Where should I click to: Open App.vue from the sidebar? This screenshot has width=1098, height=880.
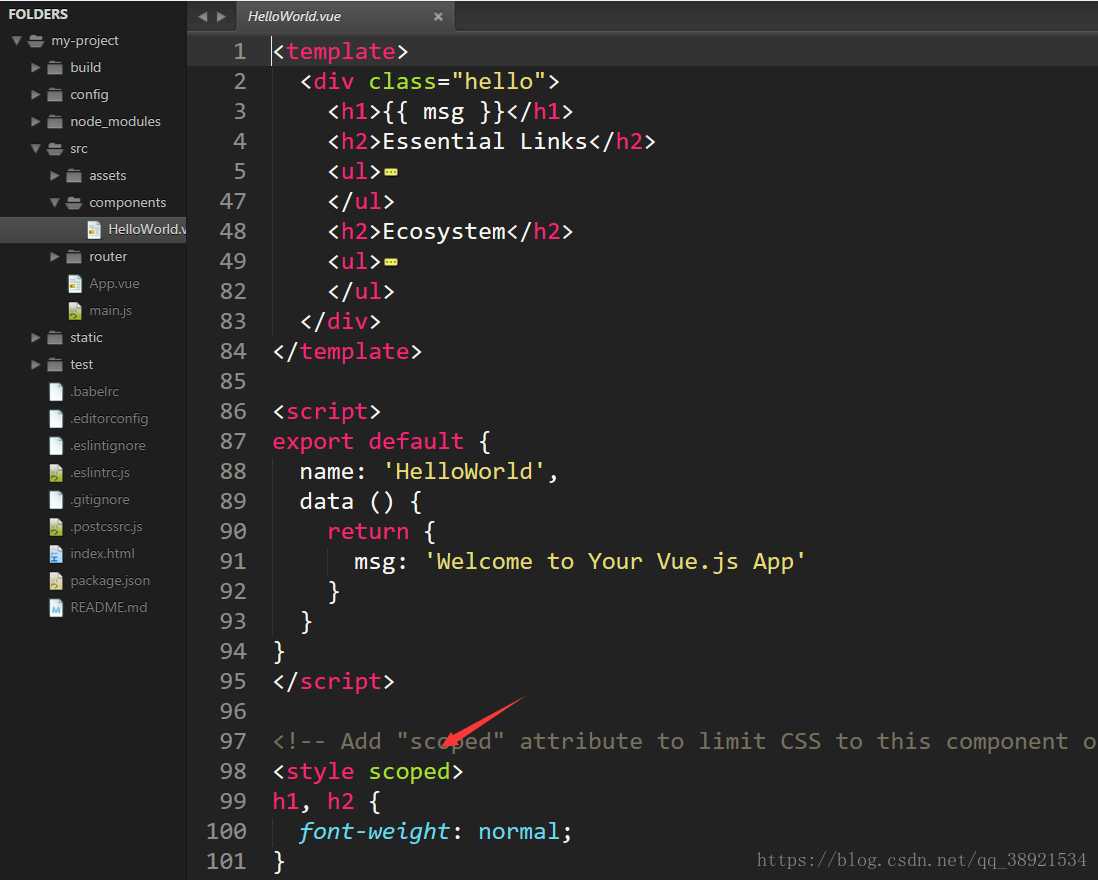pyautogui.click(x=114, y=284)
